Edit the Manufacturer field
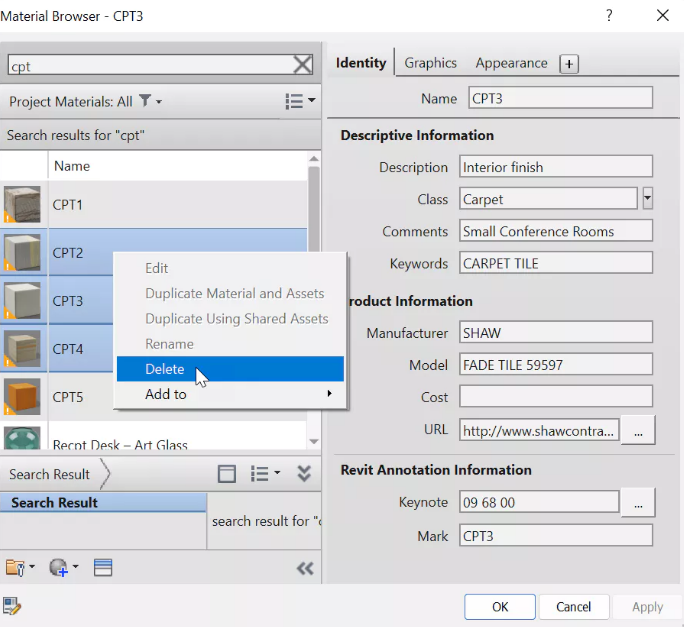Viewport: 684px width, 627px height. [x=556, y=333]
